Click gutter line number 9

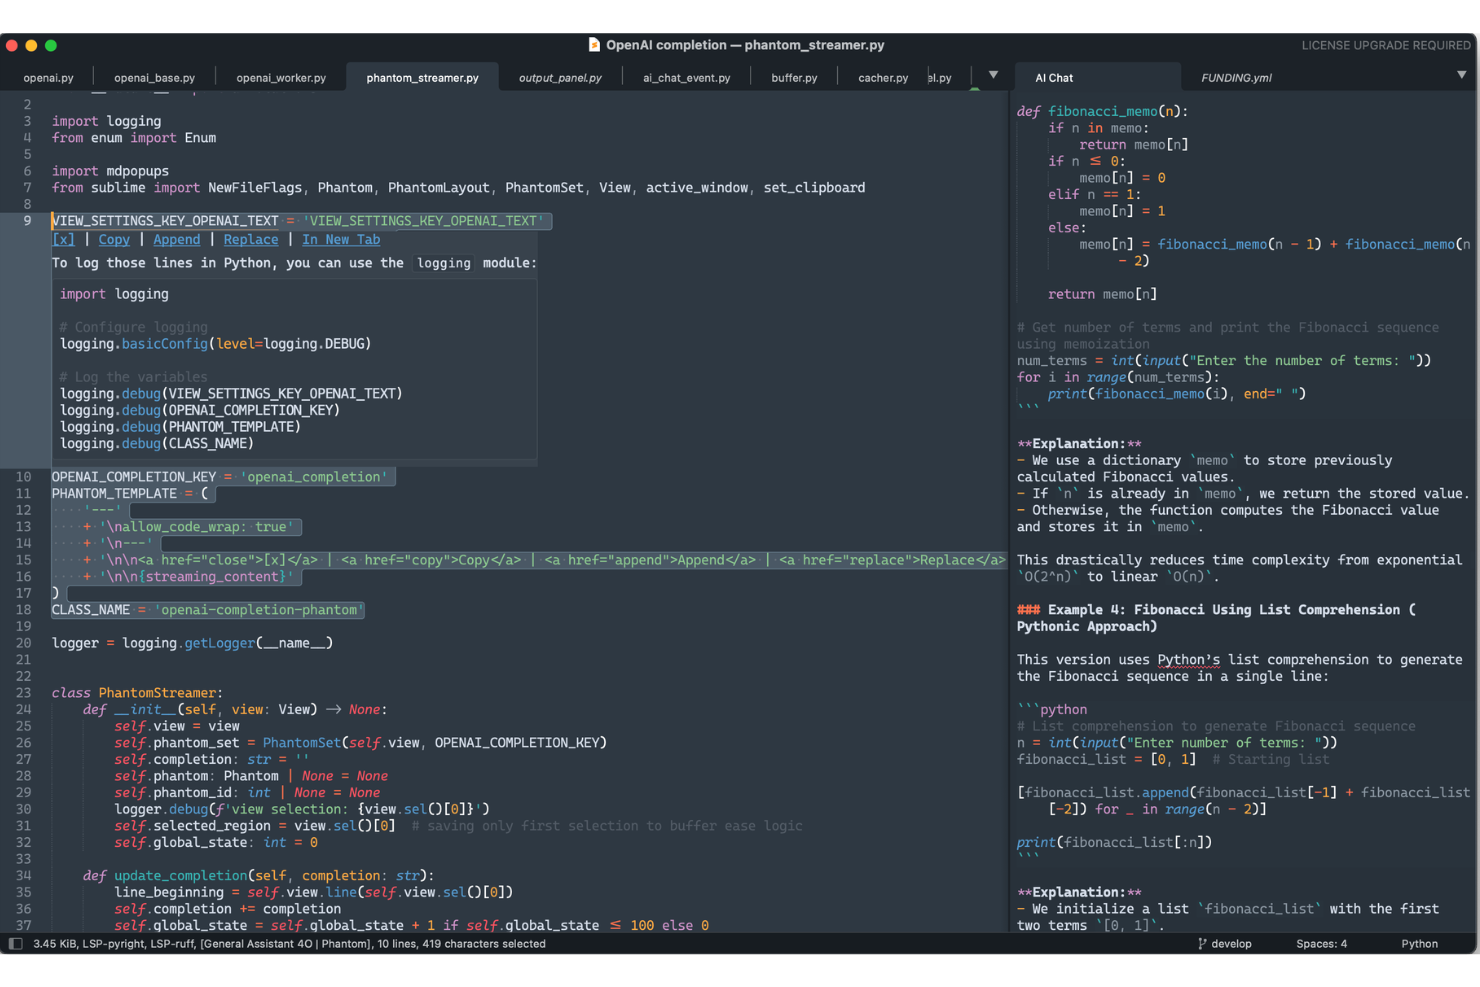pos(27,220)
